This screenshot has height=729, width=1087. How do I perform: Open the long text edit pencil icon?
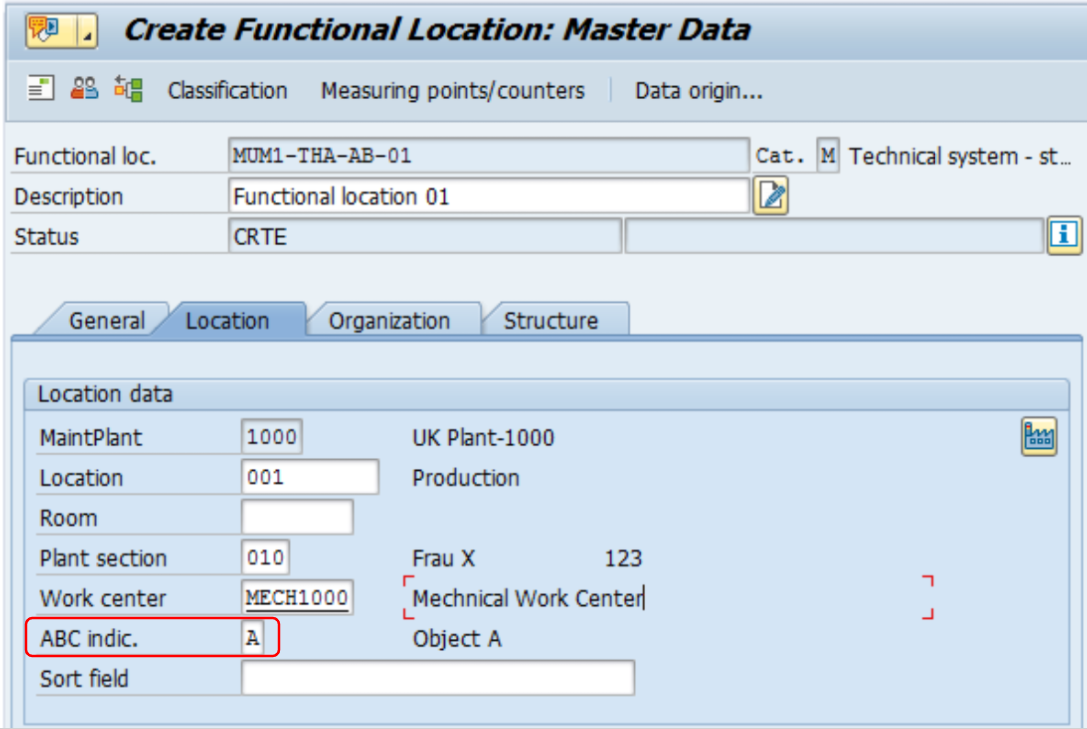771,196
